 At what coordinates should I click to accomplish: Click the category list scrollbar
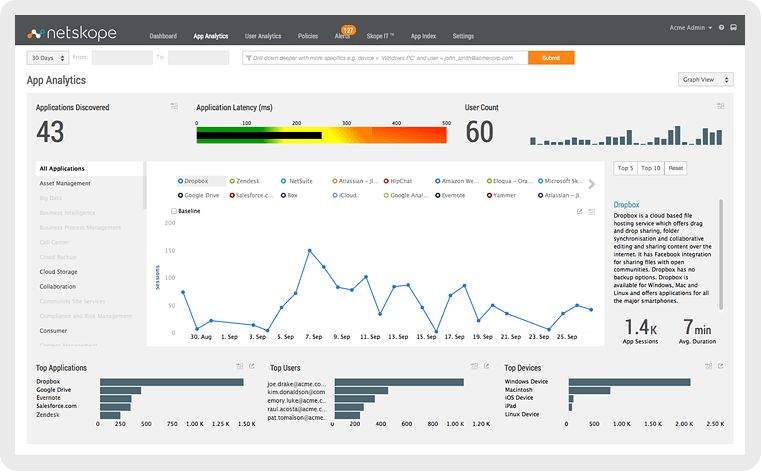(x=145, y=187)
